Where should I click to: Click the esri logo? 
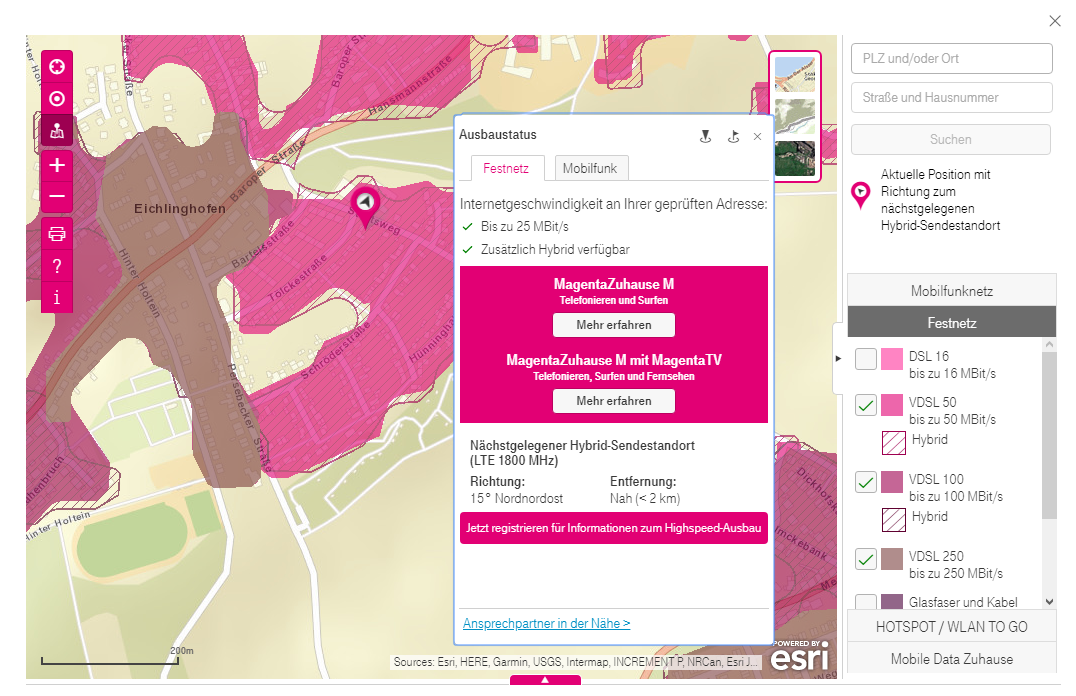click(x=800, y=657)
